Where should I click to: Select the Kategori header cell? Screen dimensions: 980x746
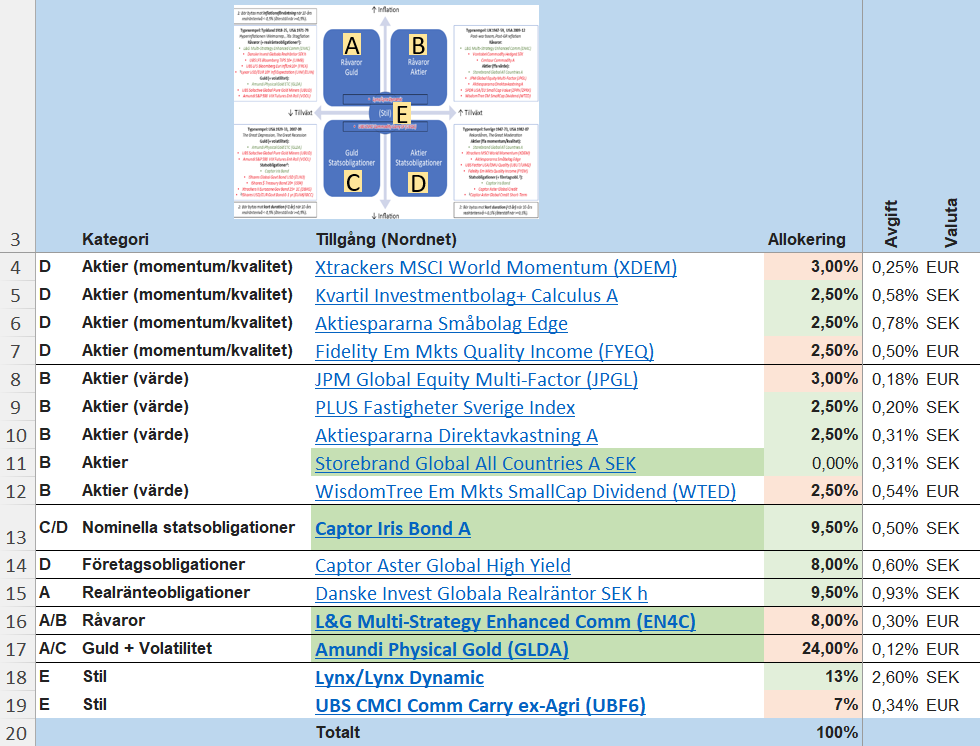pos(115,239)
